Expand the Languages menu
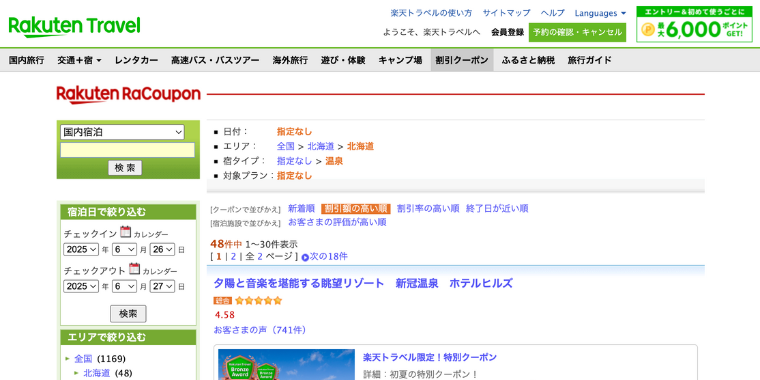760x380 pixels. (x=600, y=13)
